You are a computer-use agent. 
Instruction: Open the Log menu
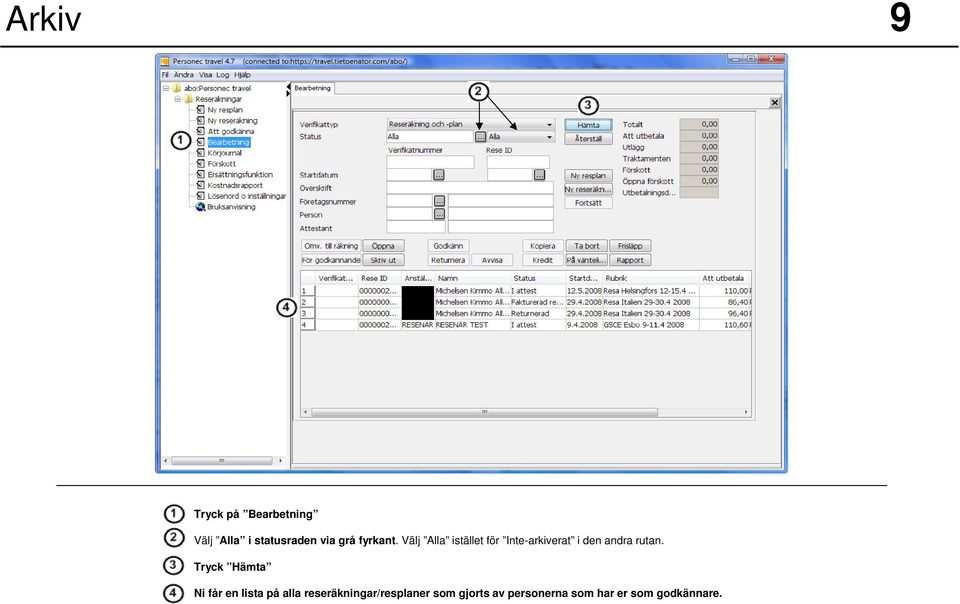[x=222, y=75]
